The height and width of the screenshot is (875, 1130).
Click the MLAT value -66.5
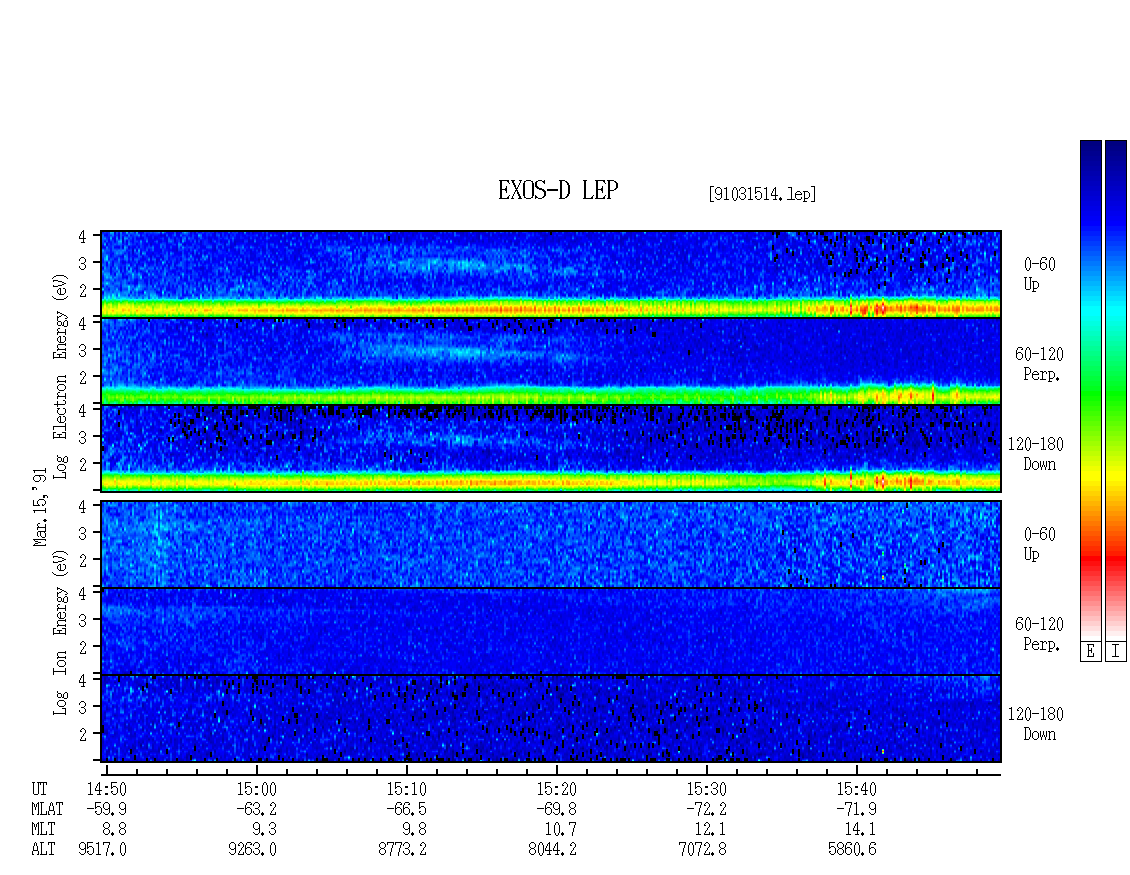point(406,809)
